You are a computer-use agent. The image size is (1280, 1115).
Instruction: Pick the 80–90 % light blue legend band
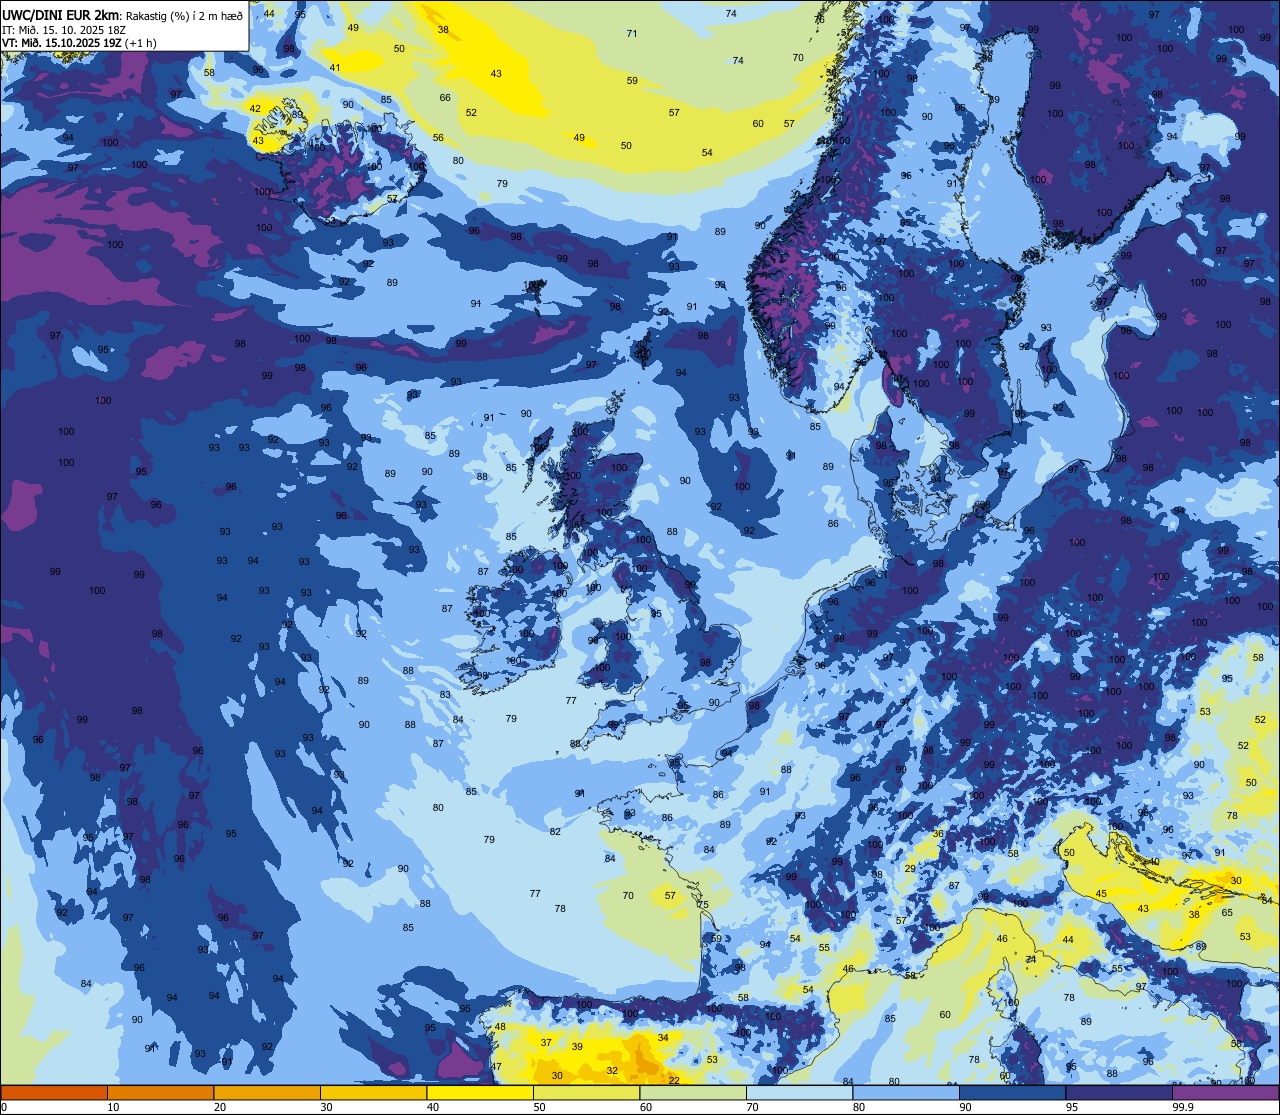[906, 1092]
